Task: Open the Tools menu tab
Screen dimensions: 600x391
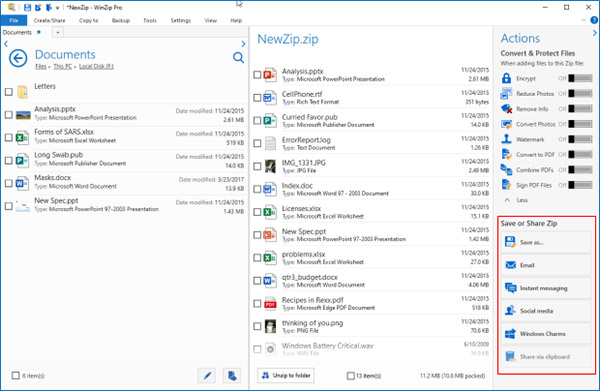Action: [150, 20]
